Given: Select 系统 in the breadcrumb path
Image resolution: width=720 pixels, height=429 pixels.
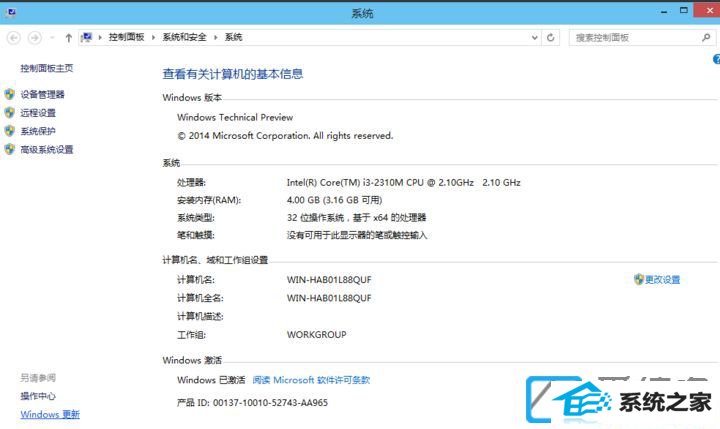Looking at the screenshot, I should click(233, 37).
